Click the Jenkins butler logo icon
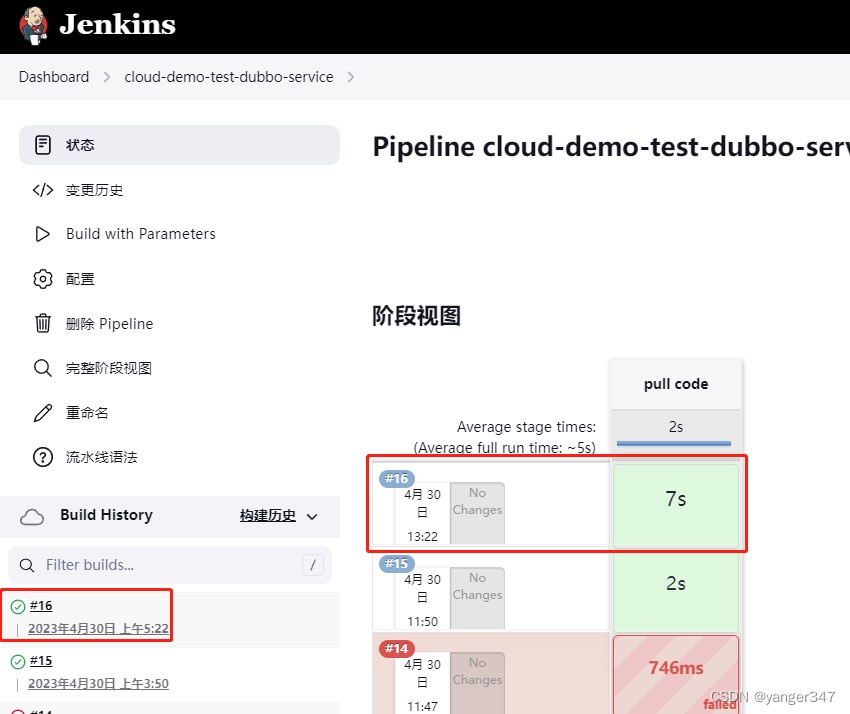The height and width of the screenshot is (714, 850). point(33,26)
